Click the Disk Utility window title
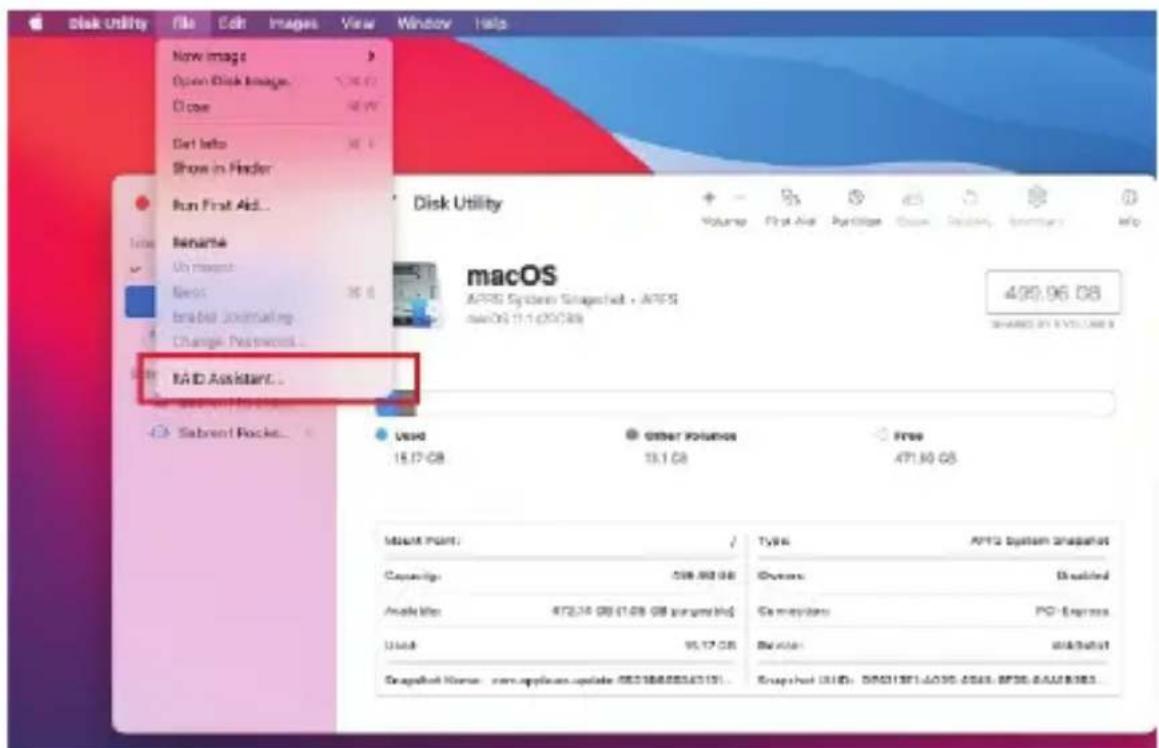Screen dimensions: 1159x748 click(x=458, y=203)
